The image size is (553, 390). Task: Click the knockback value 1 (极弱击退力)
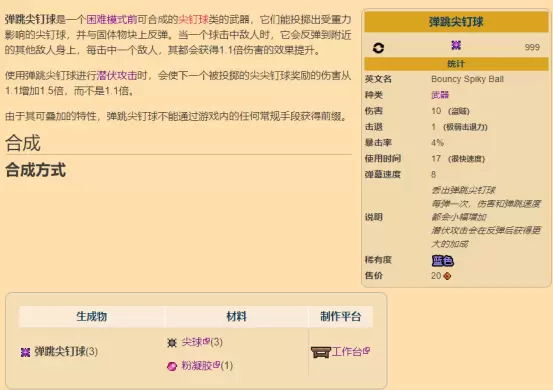pyautogui.click(x=459, y=127)
